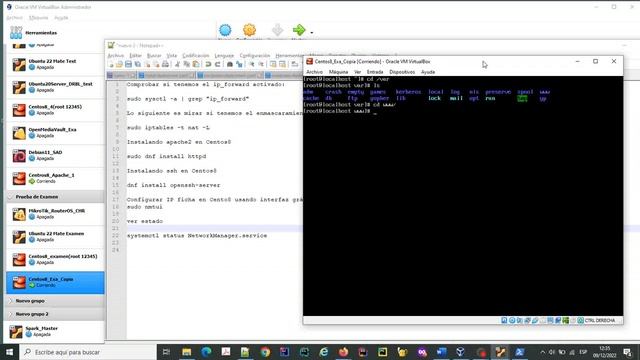Click the Descartar down-arrow icon in Manager
Image resolution: width=640 pixels, height=360 pixels.
(278, 30)
